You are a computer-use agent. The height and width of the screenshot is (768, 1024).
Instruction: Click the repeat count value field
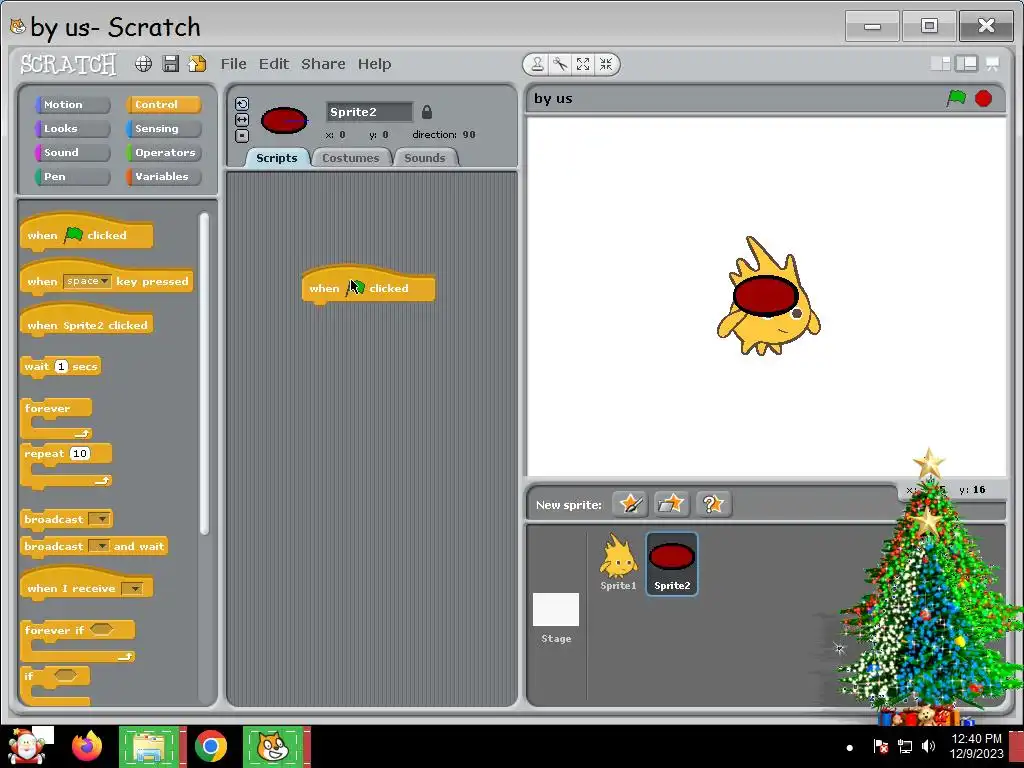coord(80,453)
